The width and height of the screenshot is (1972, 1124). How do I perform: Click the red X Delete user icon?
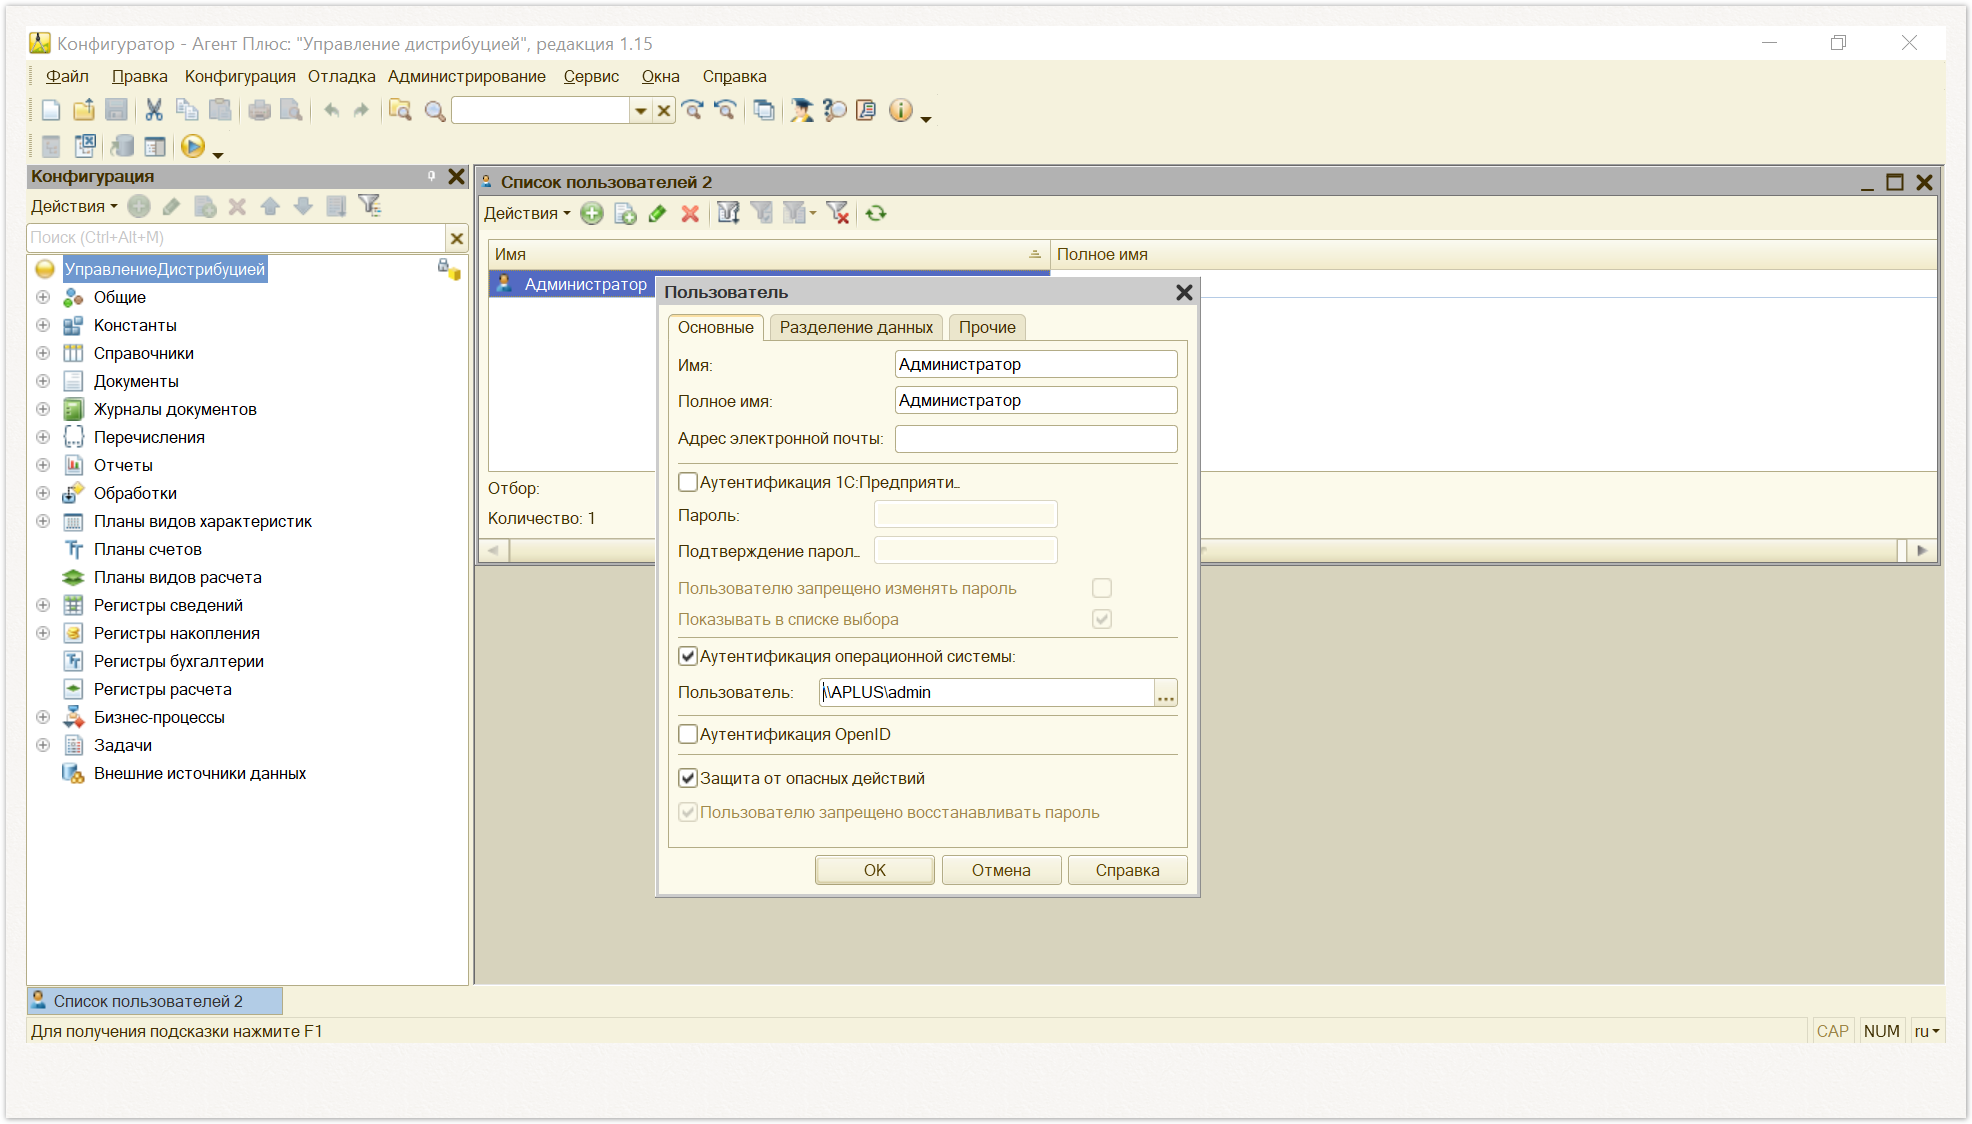690,214
